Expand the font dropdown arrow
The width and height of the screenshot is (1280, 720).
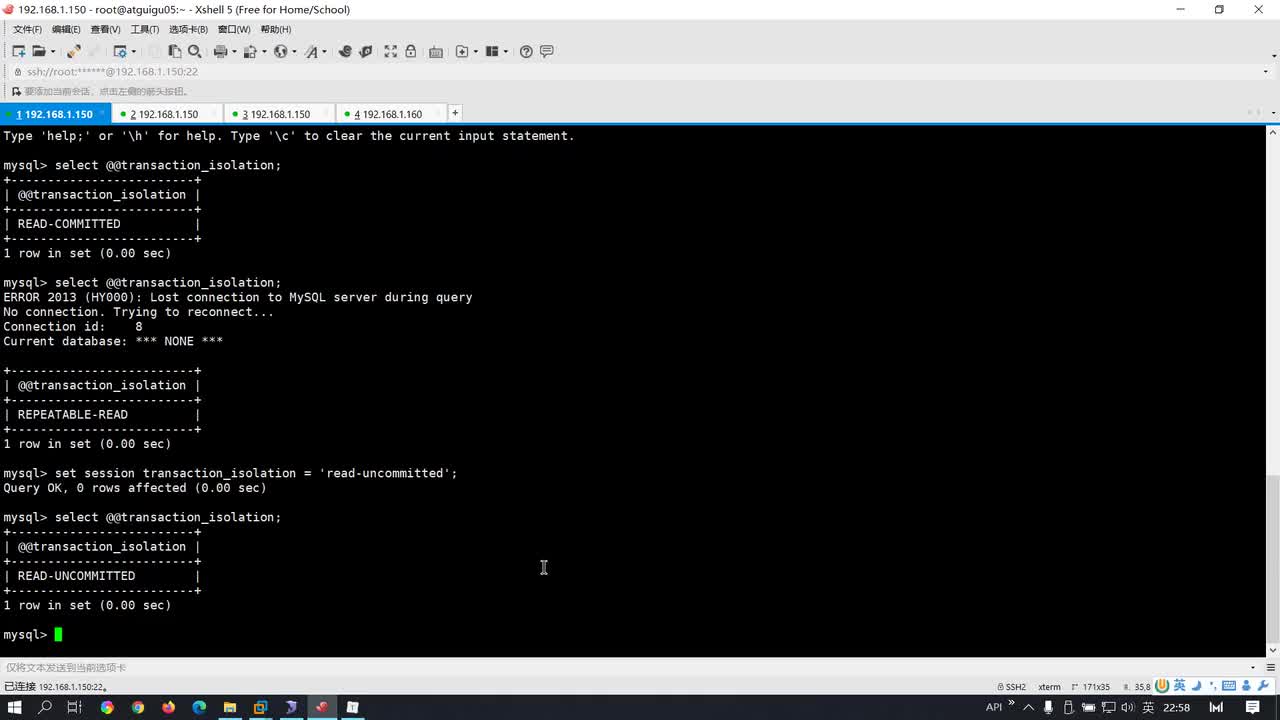326,52
